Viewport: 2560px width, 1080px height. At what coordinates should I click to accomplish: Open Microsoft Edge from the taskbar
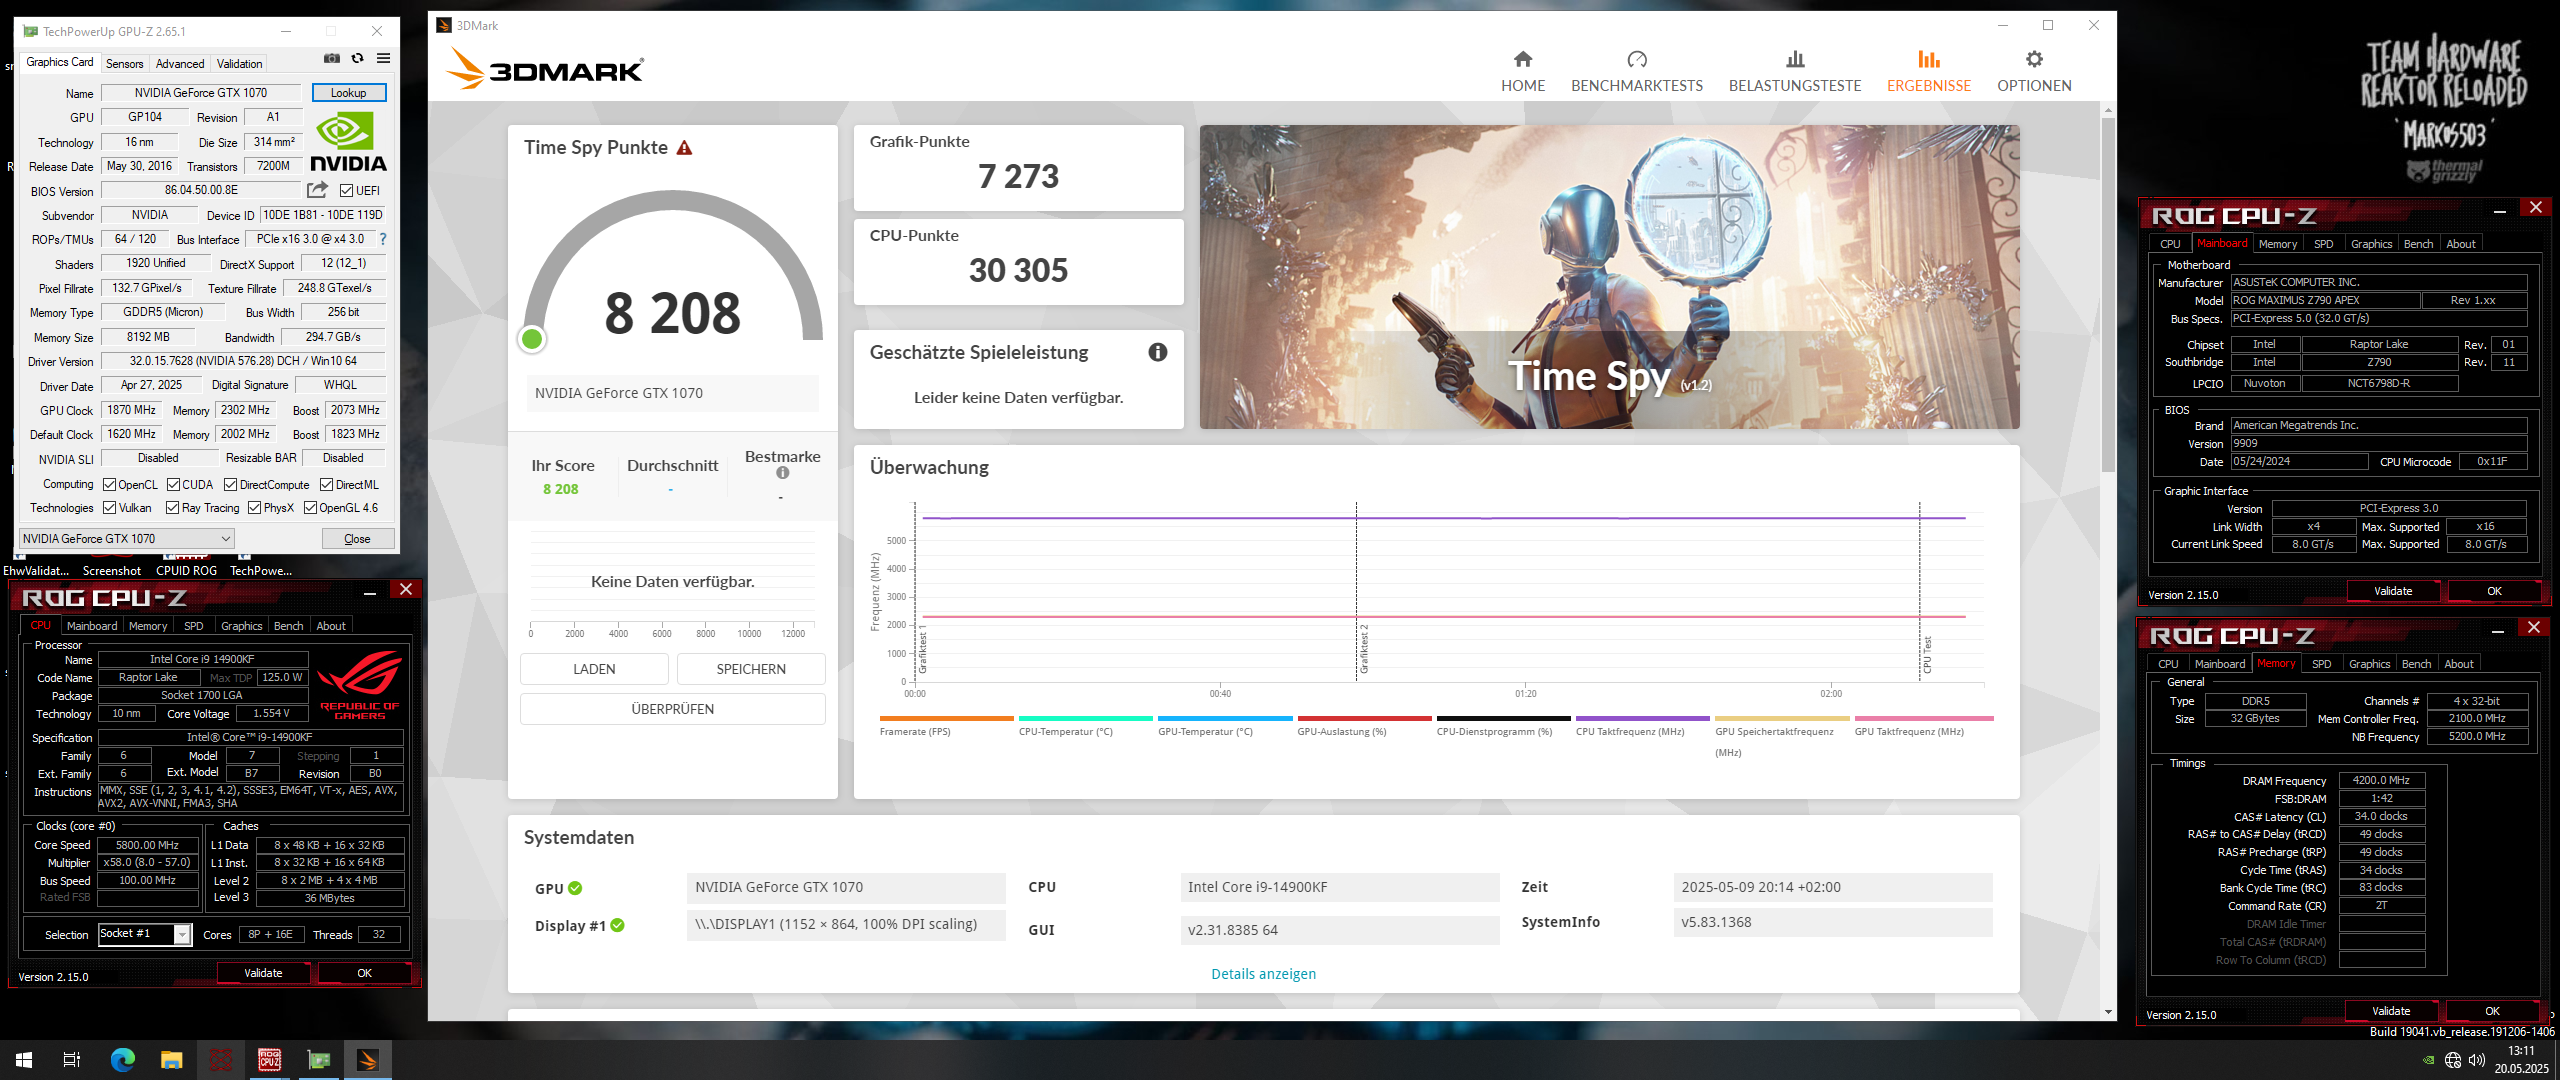pos(122,1060)
